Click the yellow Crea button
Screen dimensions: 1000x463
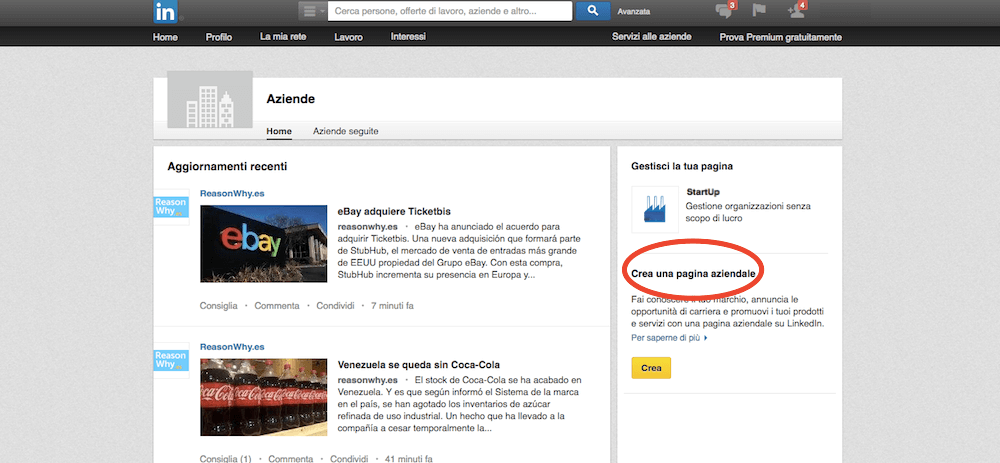coord(651,368)
